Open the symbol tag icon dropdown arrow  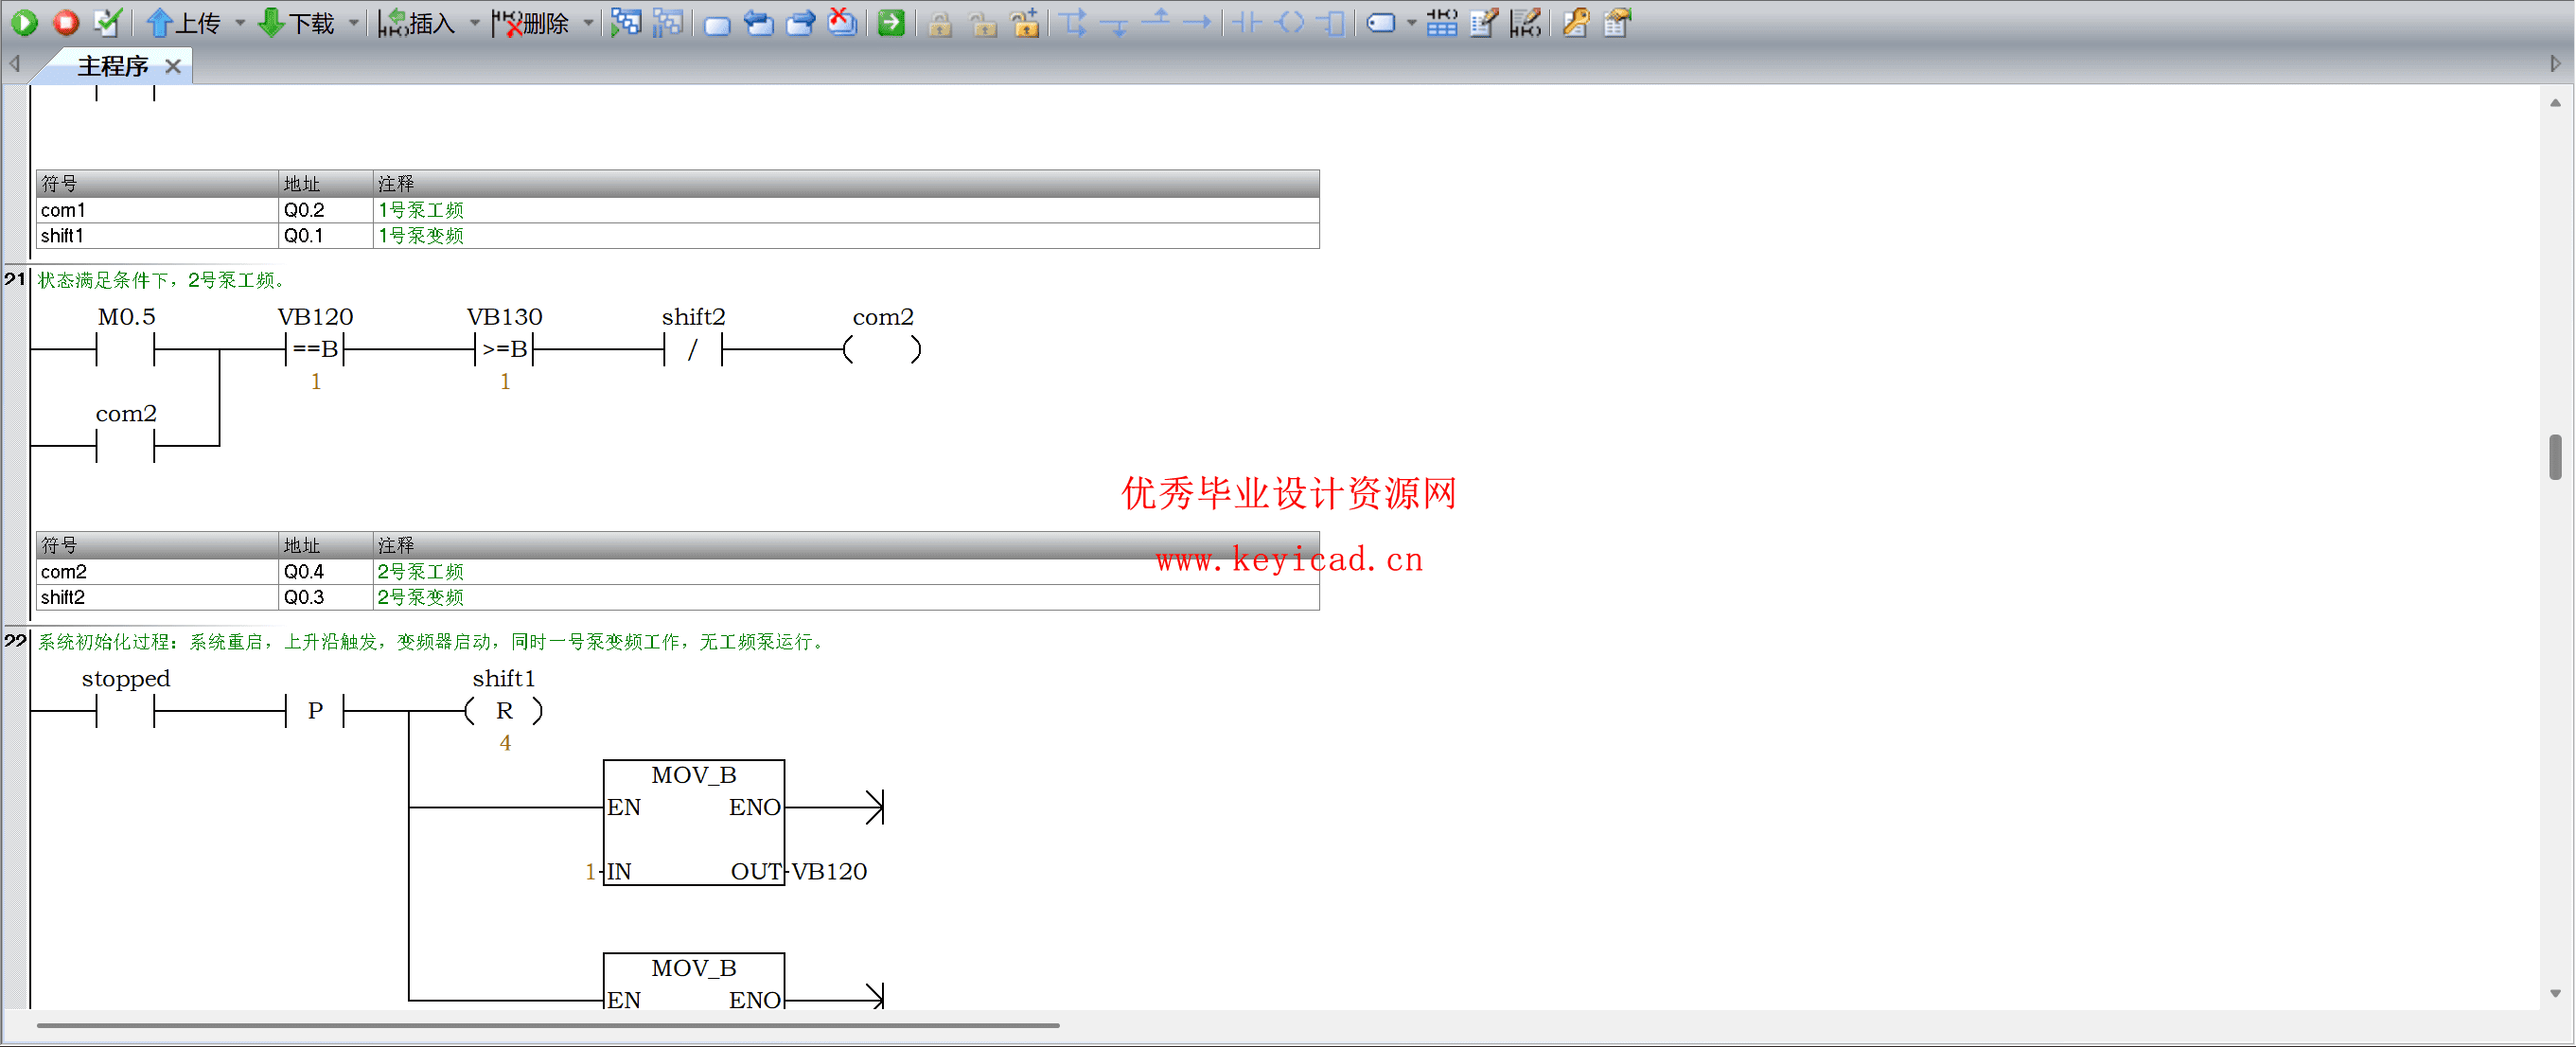(1411, 22)
